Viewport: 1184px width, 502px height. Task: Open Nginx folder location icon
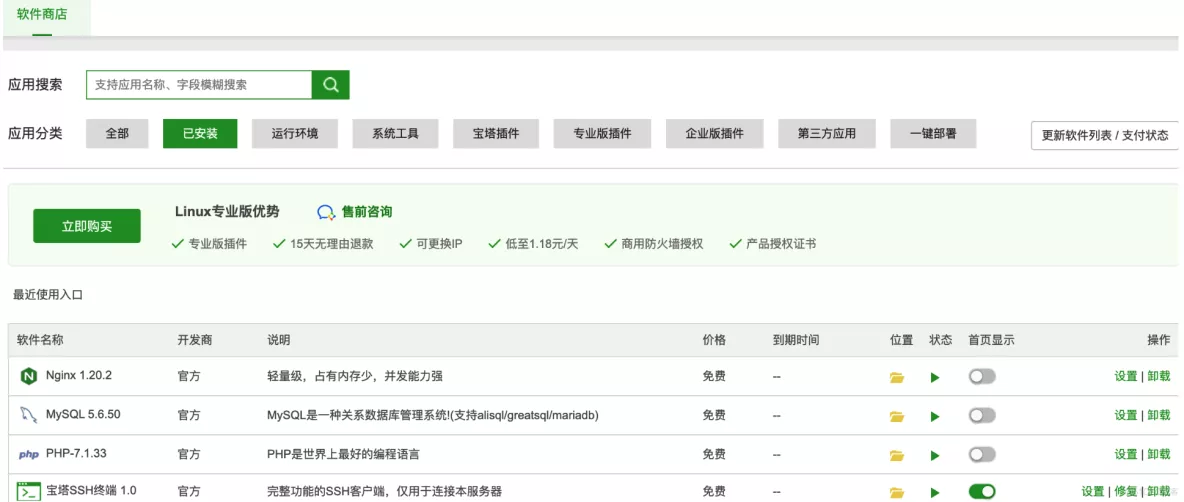896,377
